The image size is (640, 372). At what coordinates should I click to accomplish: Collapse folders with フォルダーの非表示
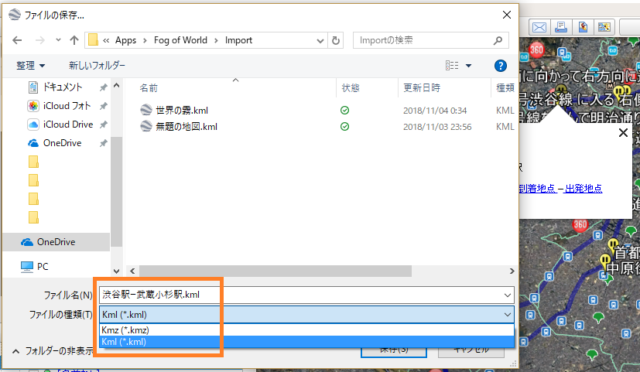point(53,351)
